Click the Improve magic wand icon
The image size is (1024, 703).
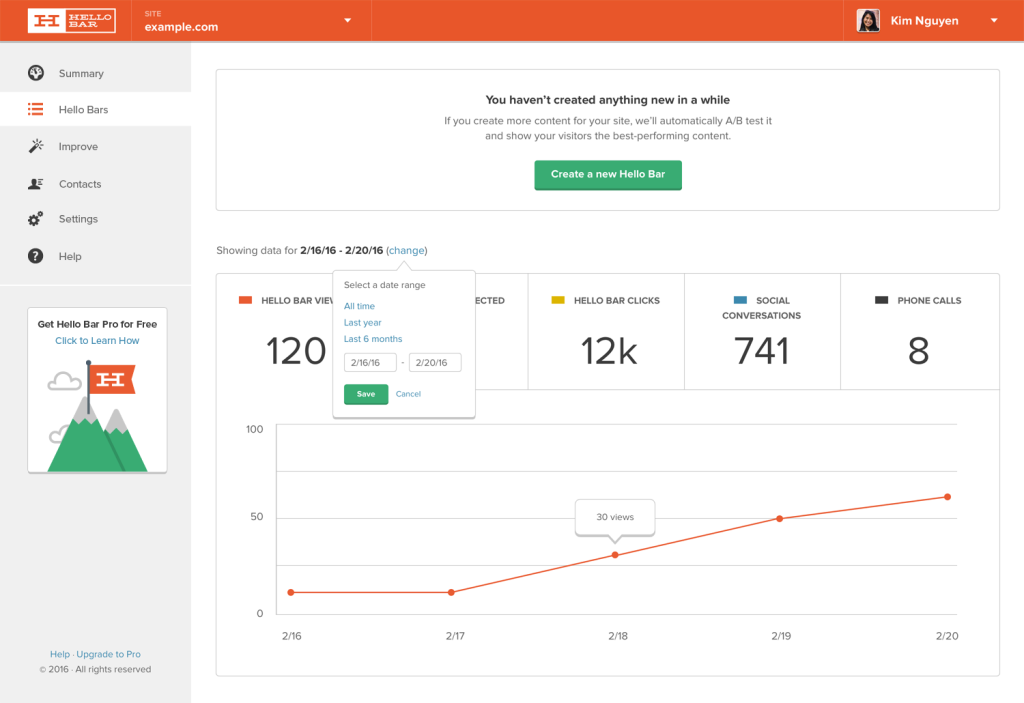click(36, 146)
